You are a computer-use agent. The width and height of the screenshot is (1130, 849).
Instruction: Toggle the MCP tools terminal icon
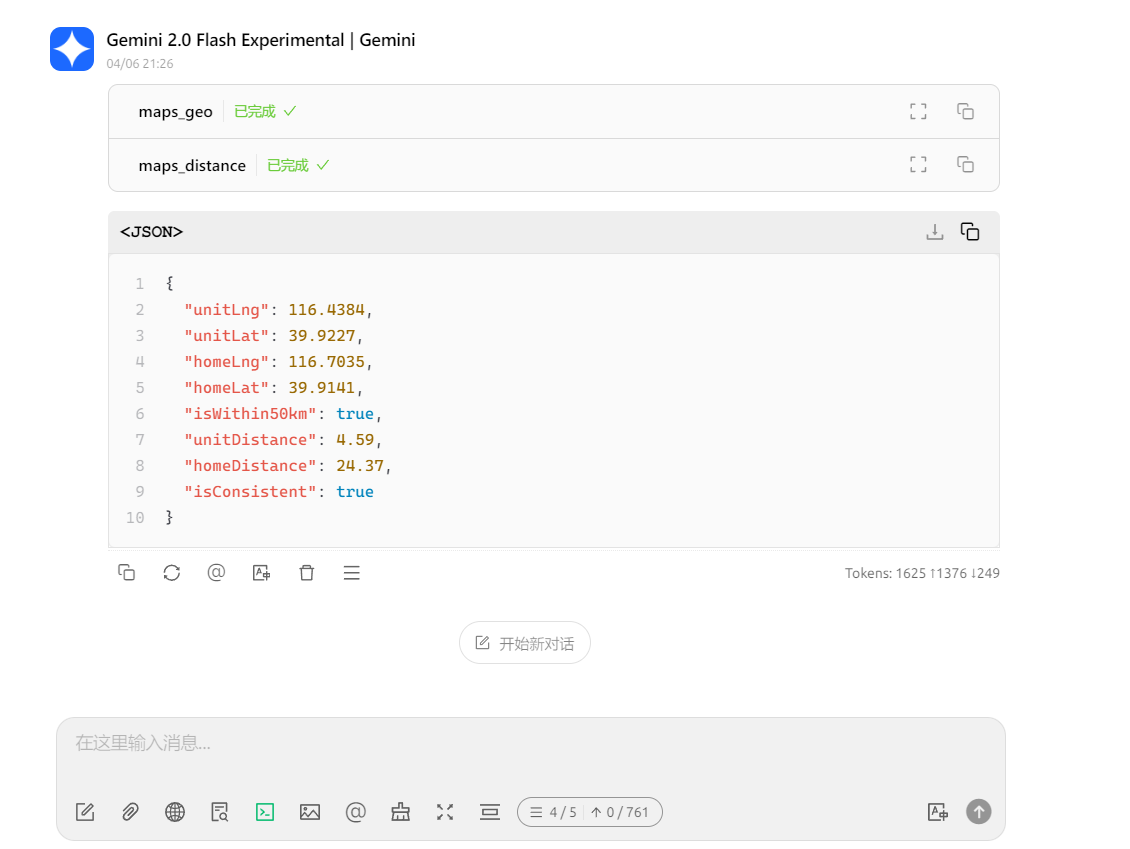(265, 812)
